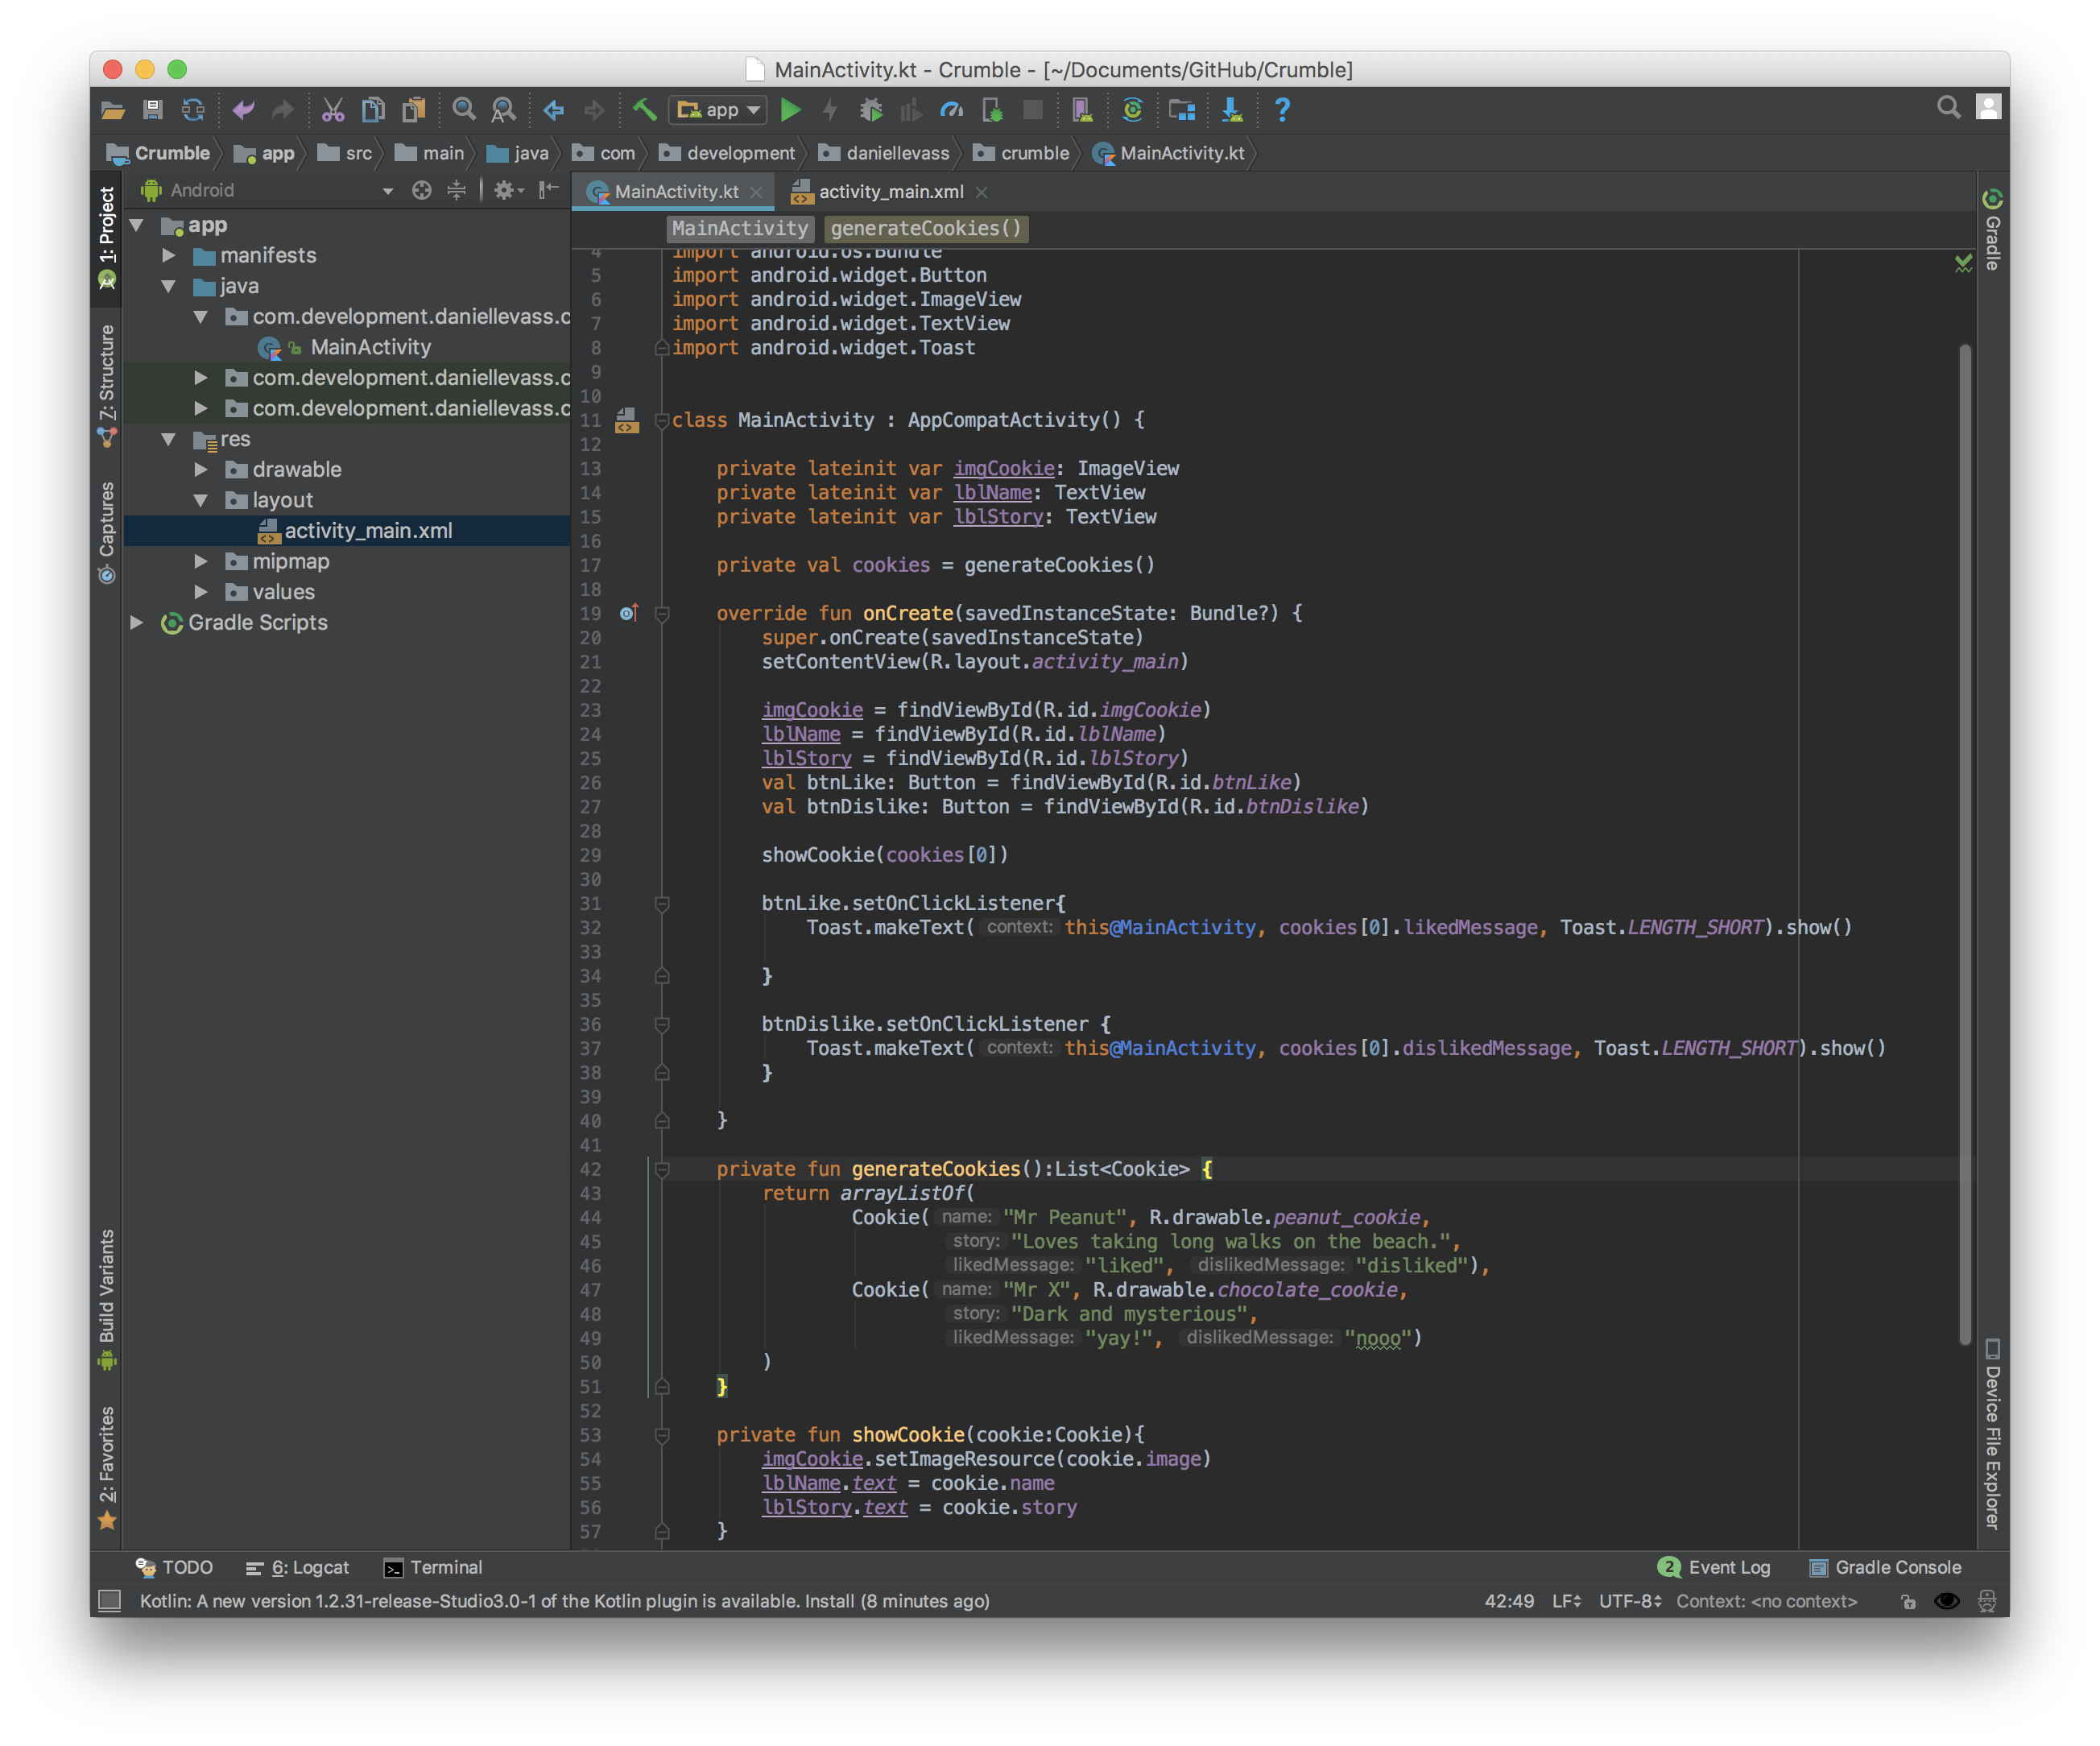
Task: Toggle the Gradle panel on right edge
Action: pos(1992,230)
